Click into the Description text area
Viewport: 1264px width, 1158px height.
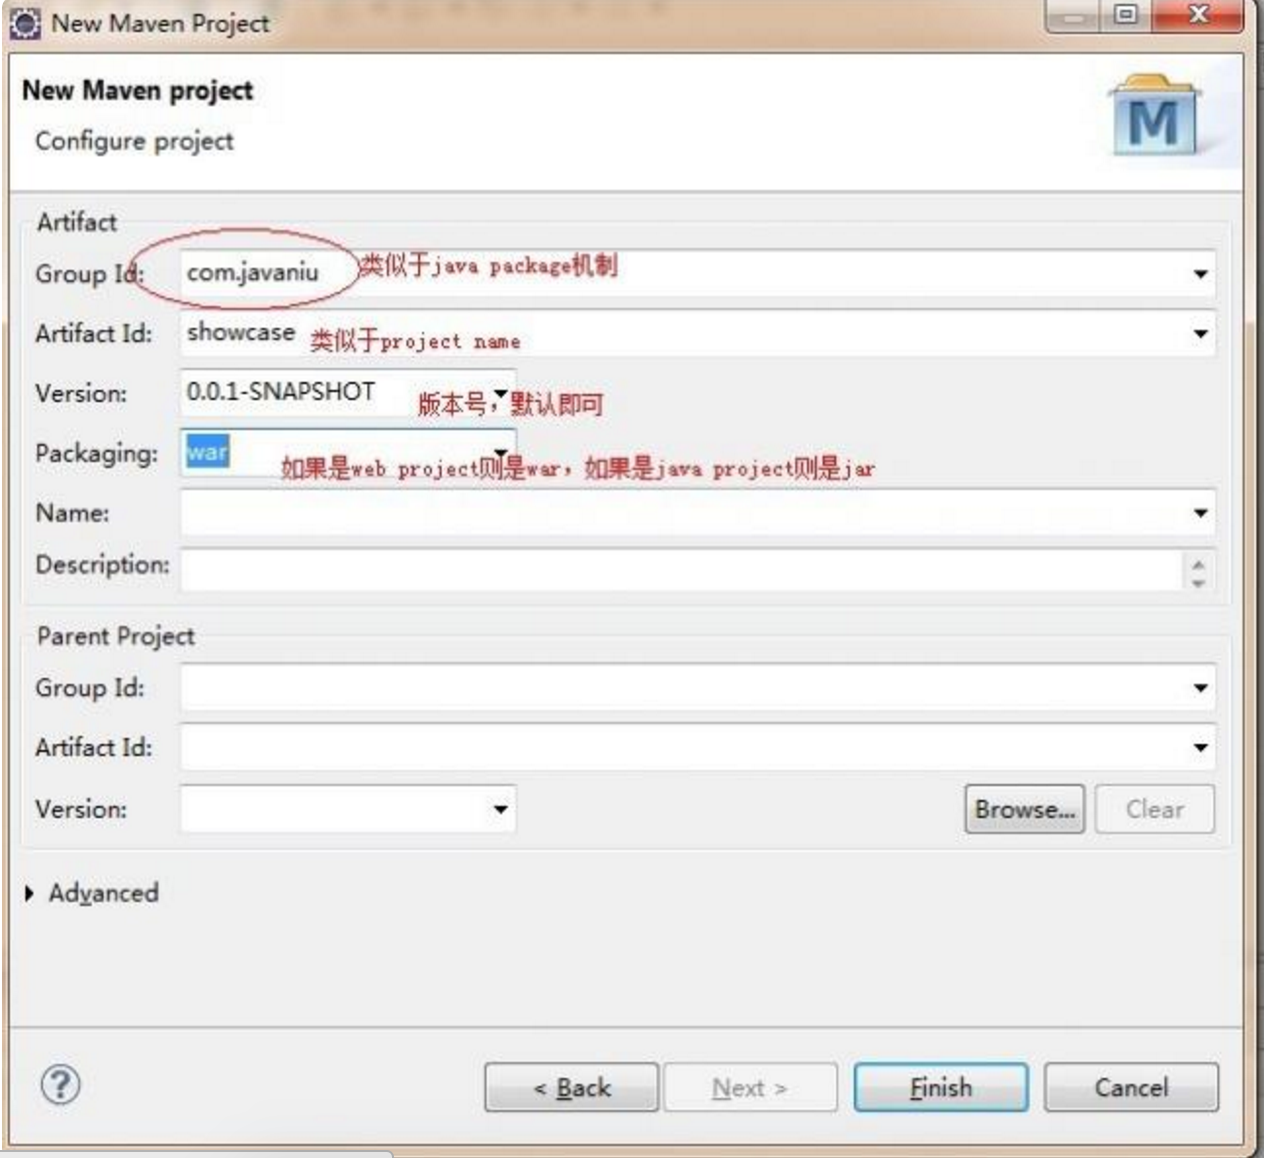click(682, 570)
